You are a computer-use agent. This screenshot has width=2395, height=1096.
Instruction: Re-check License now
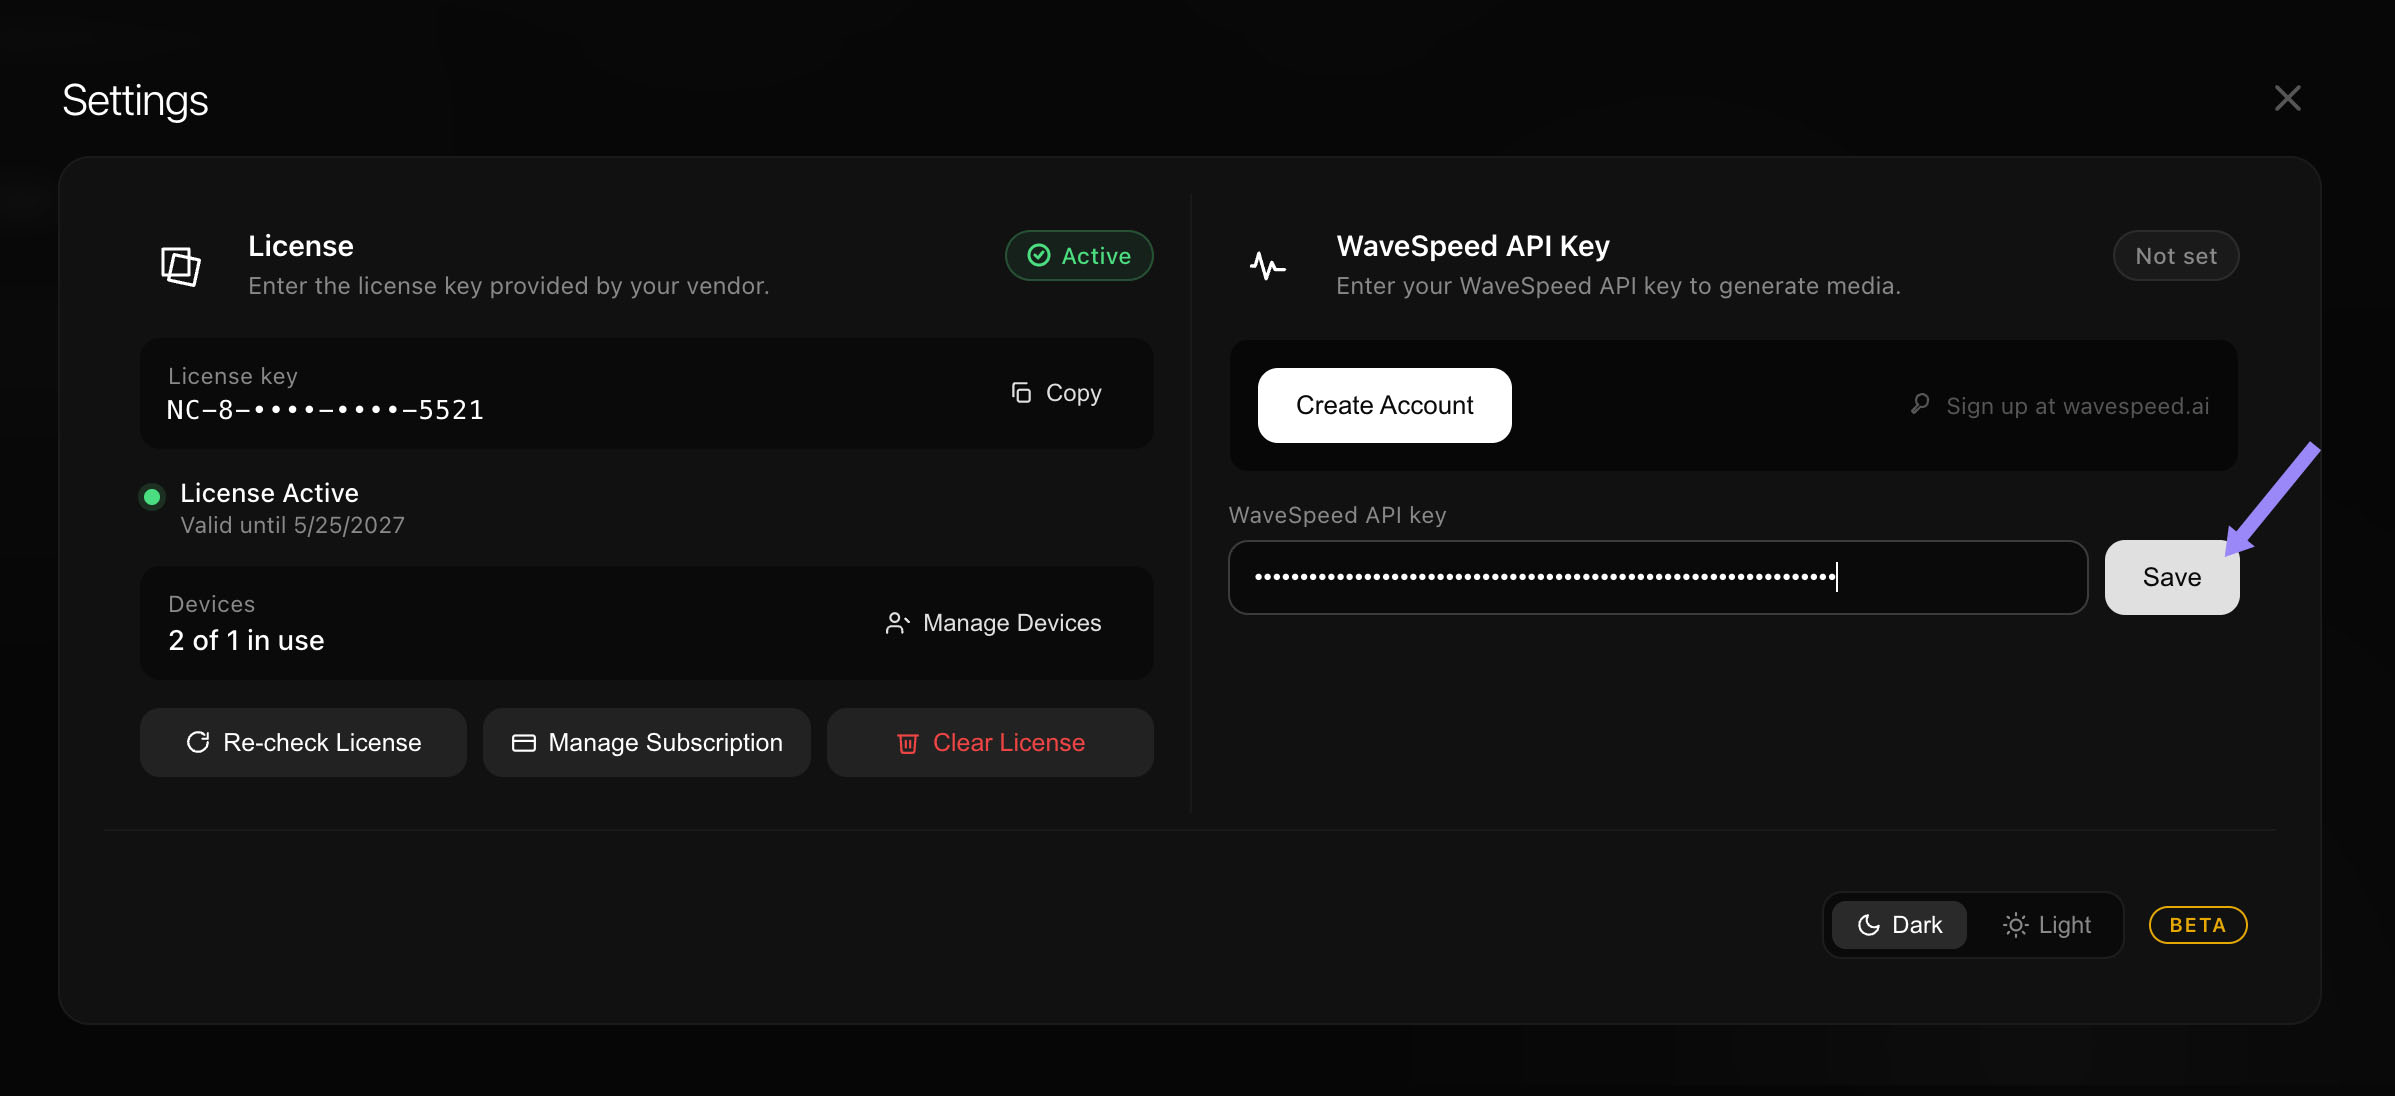[303, 742]
